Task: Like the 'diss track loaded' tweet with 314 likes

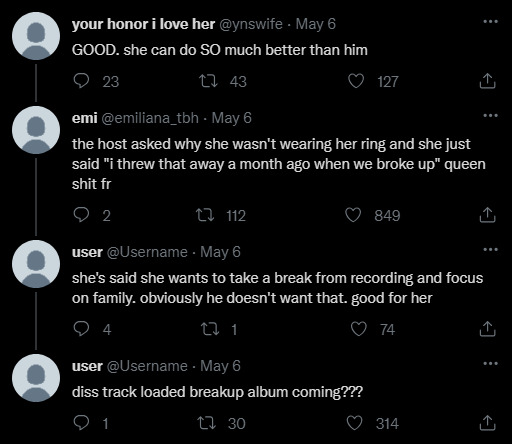Action: coord(354,423)
